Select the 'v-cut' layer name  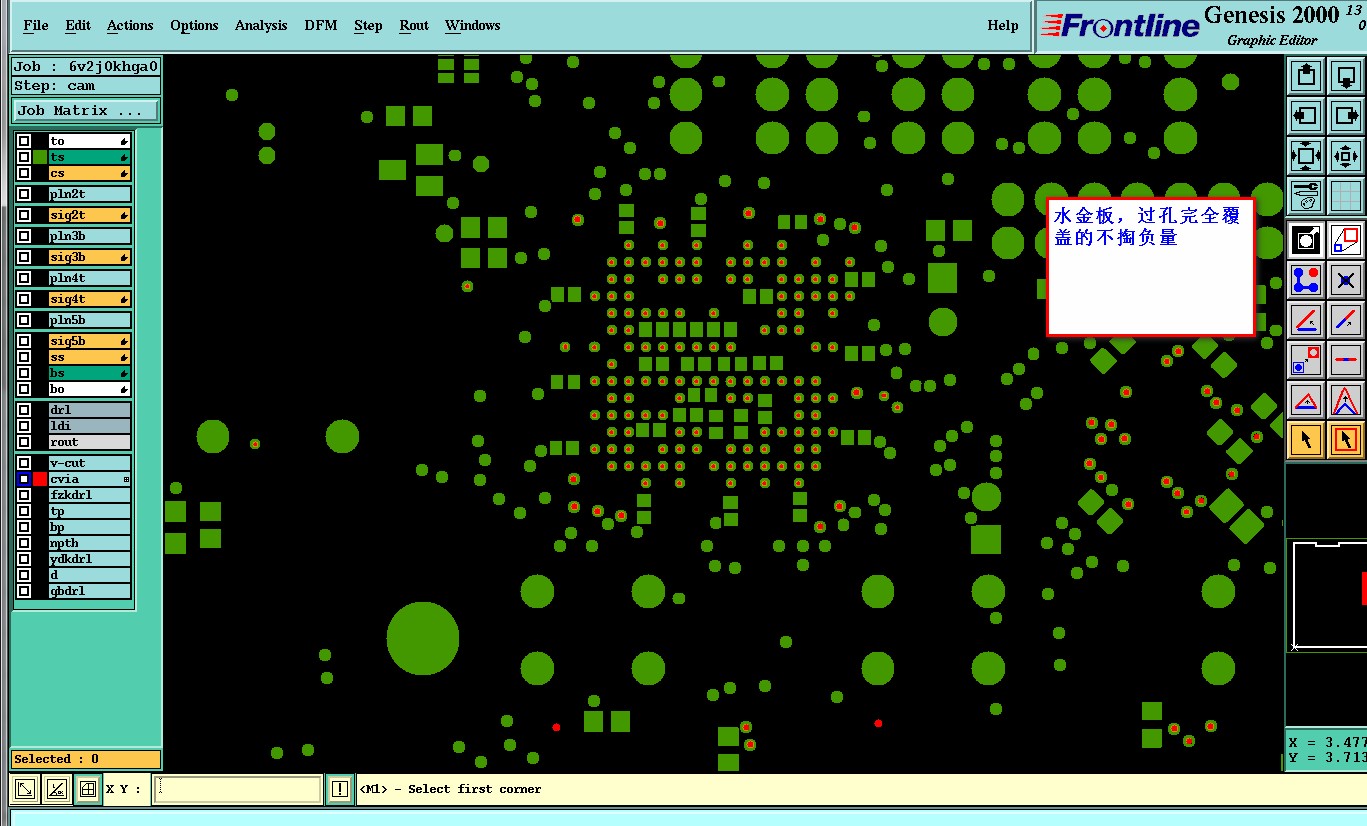[x=90, y=463]
